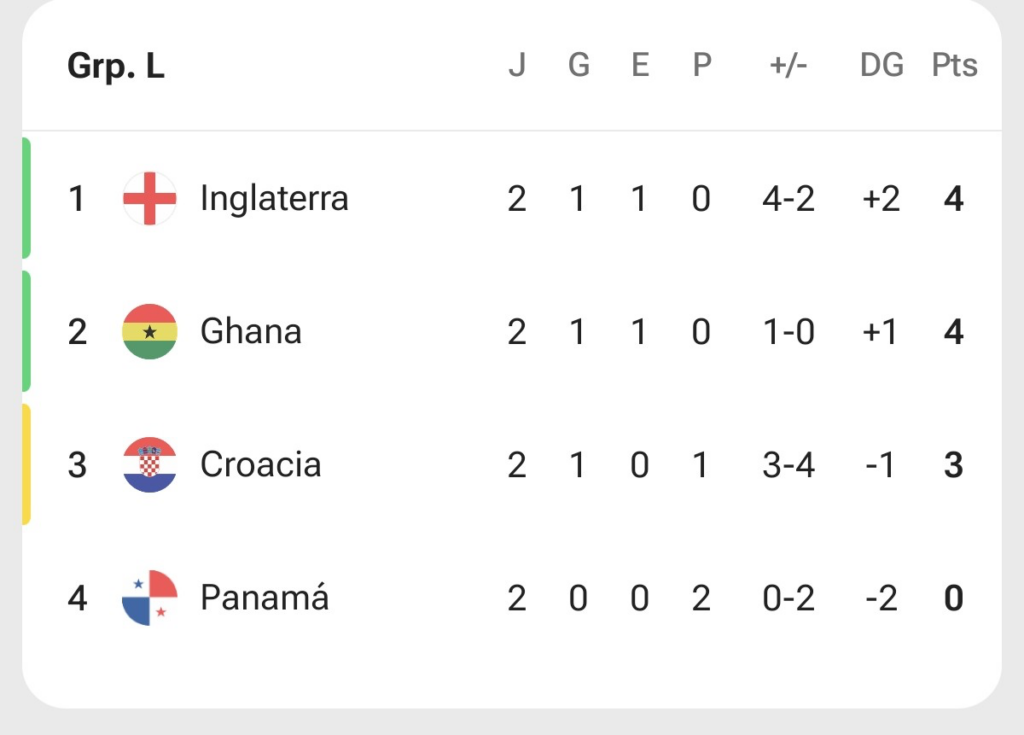Viewport: 1024px width, 735px height.
Task: Click the Panama flag icon
Action: [150, 598]
